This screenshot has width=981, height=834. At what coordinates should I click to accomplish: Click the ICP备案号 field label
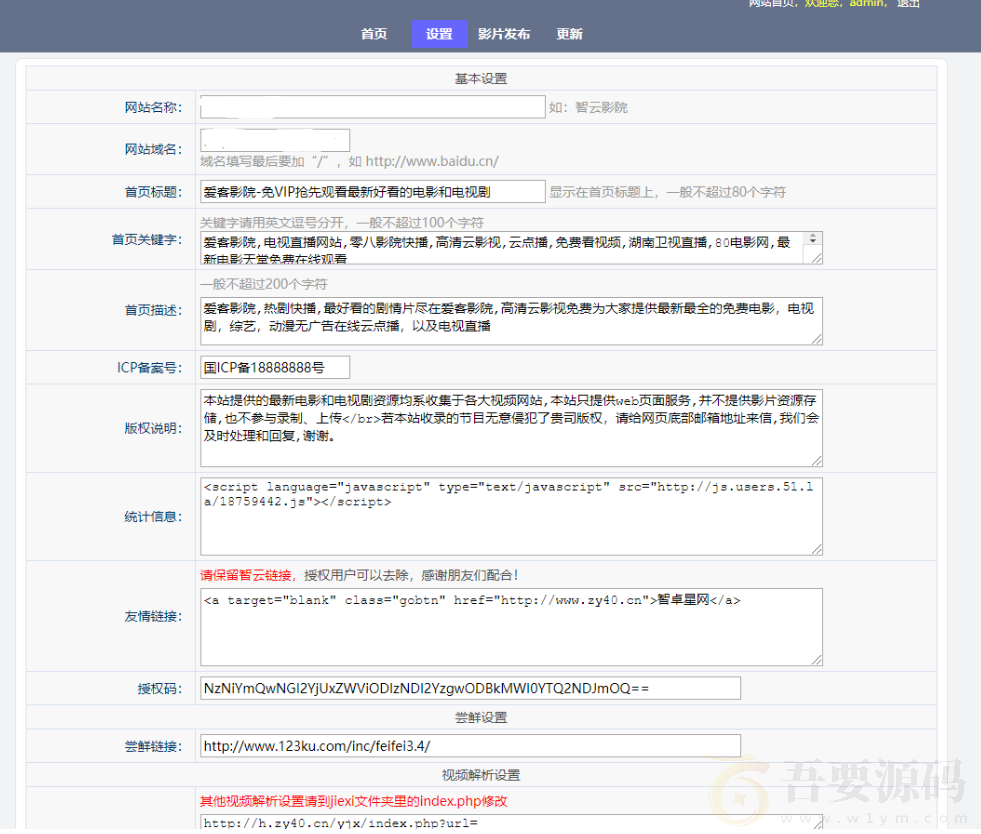150,368
